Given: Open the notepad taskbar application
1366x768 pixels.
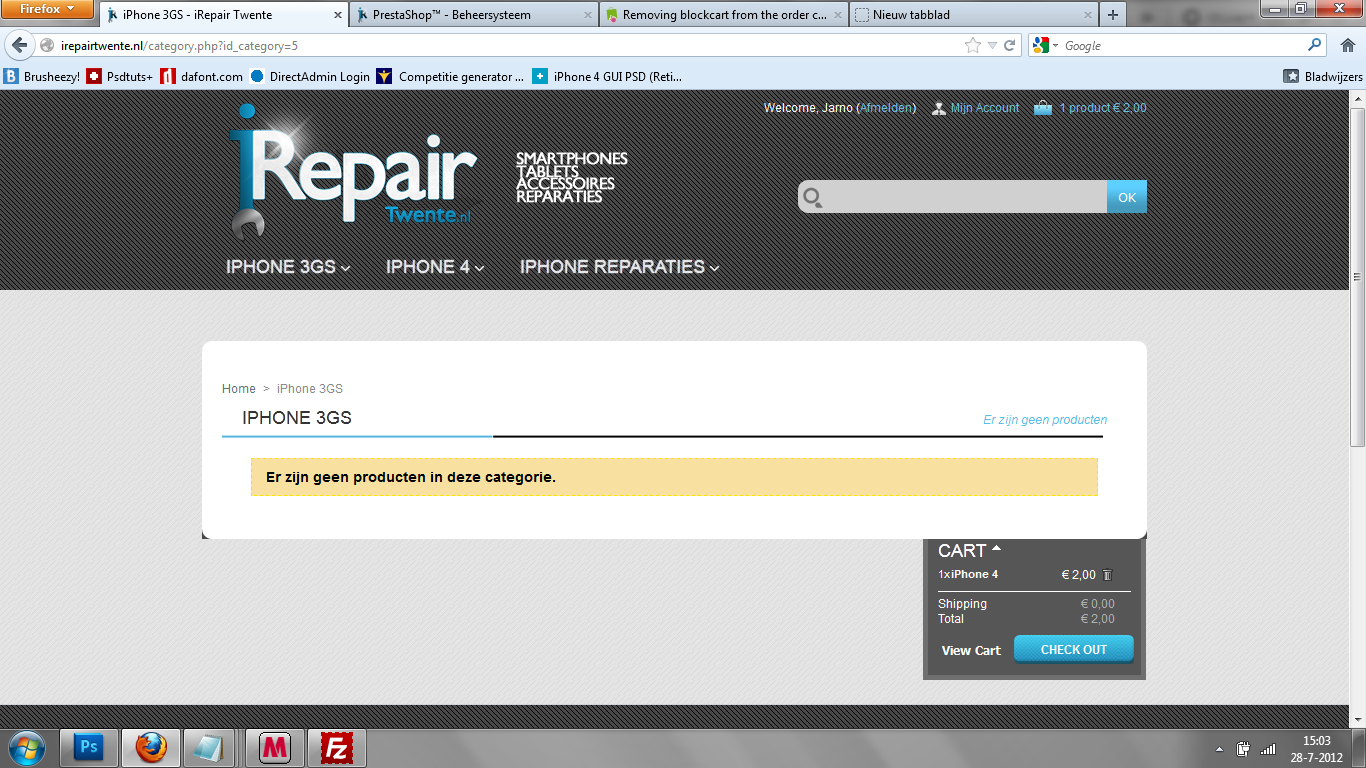Looking at the screenshot, I should [211, 747].
